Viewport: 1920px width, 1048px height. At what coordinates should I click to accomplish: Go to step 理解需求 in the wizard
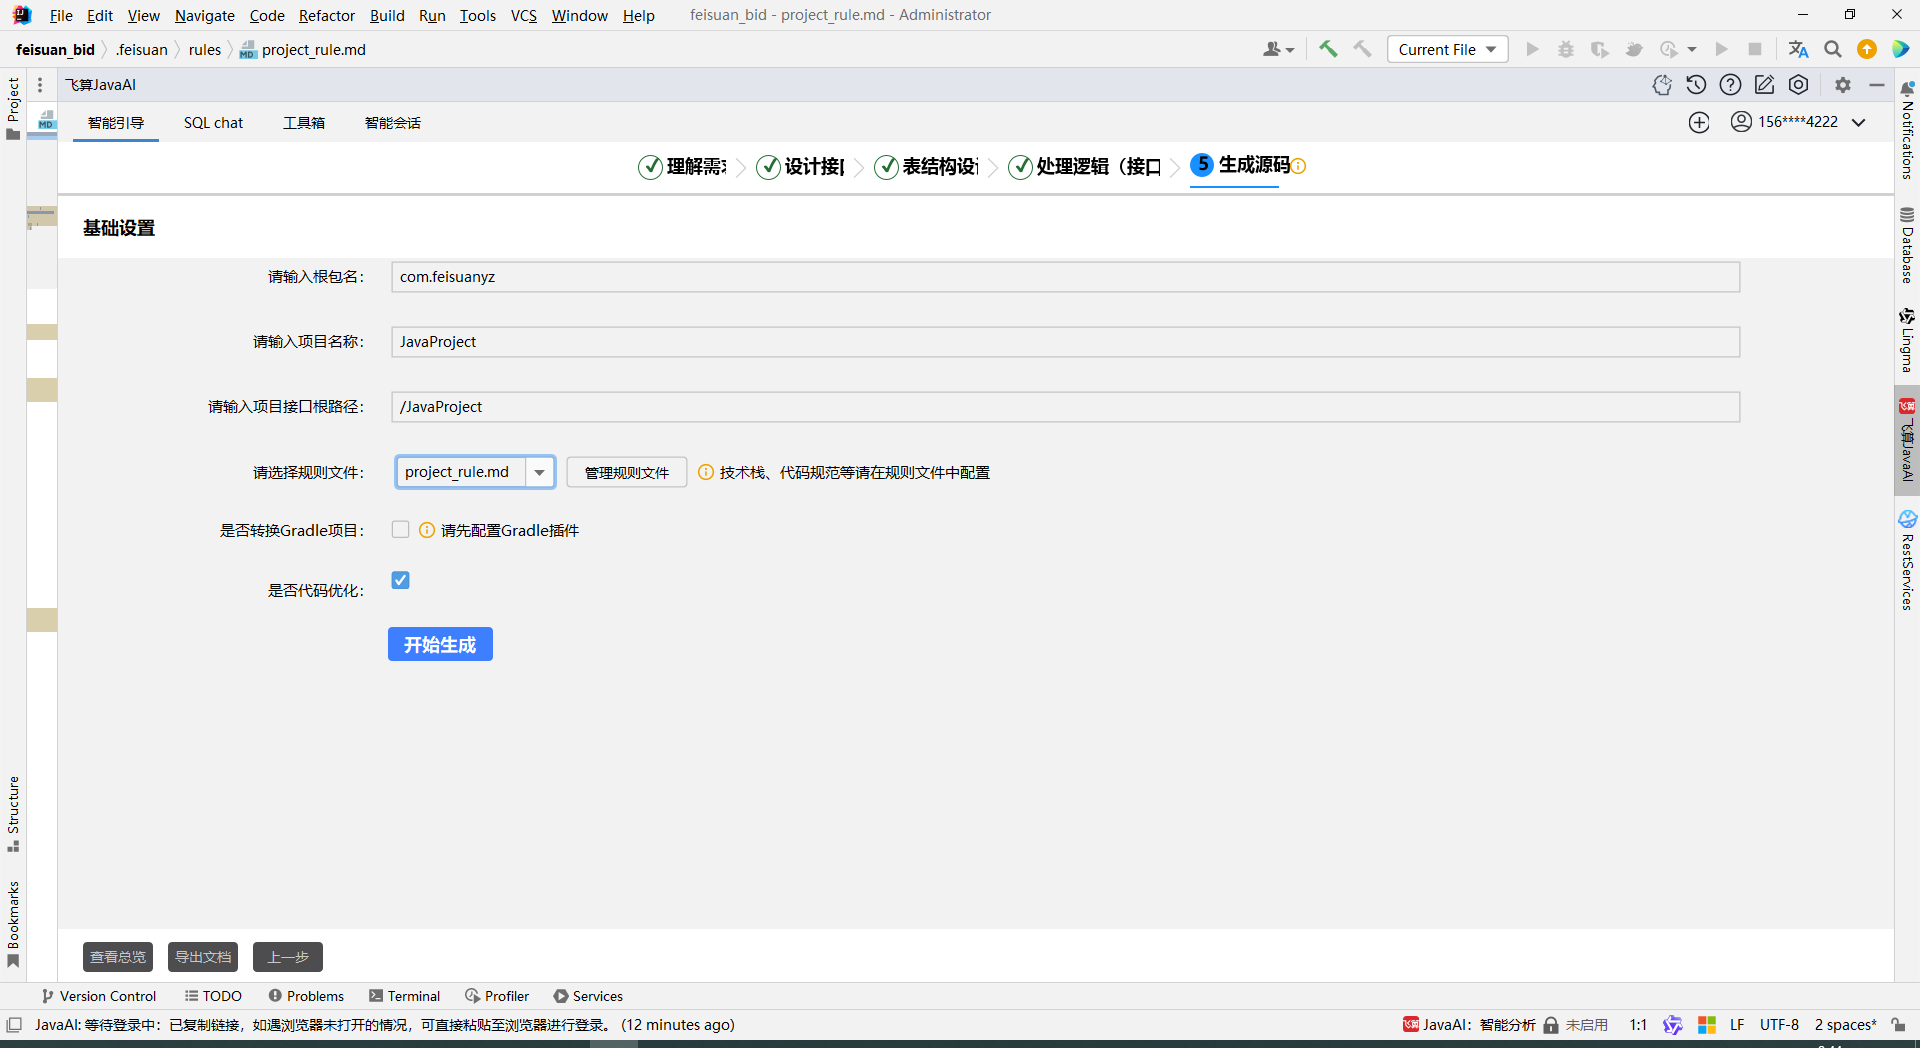click(683, 166)
